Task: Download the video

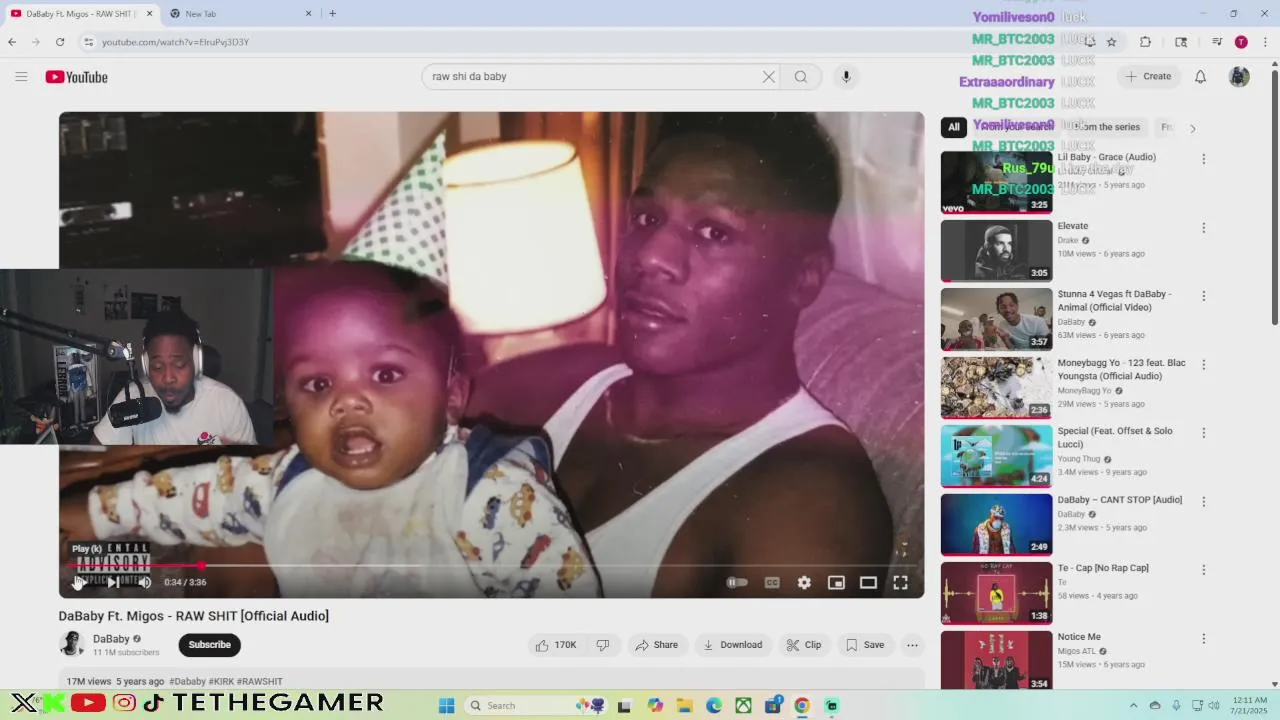Action: click(733, 645)
